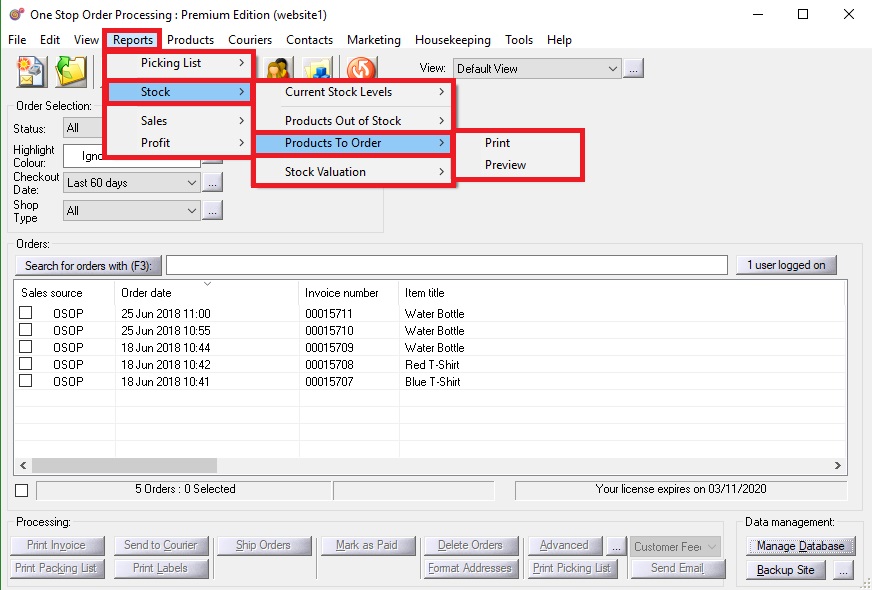The width and height of the screenshot is (872, 590).
Task: Click Preview in the Products To Order submenu
Action: [519, 165]
